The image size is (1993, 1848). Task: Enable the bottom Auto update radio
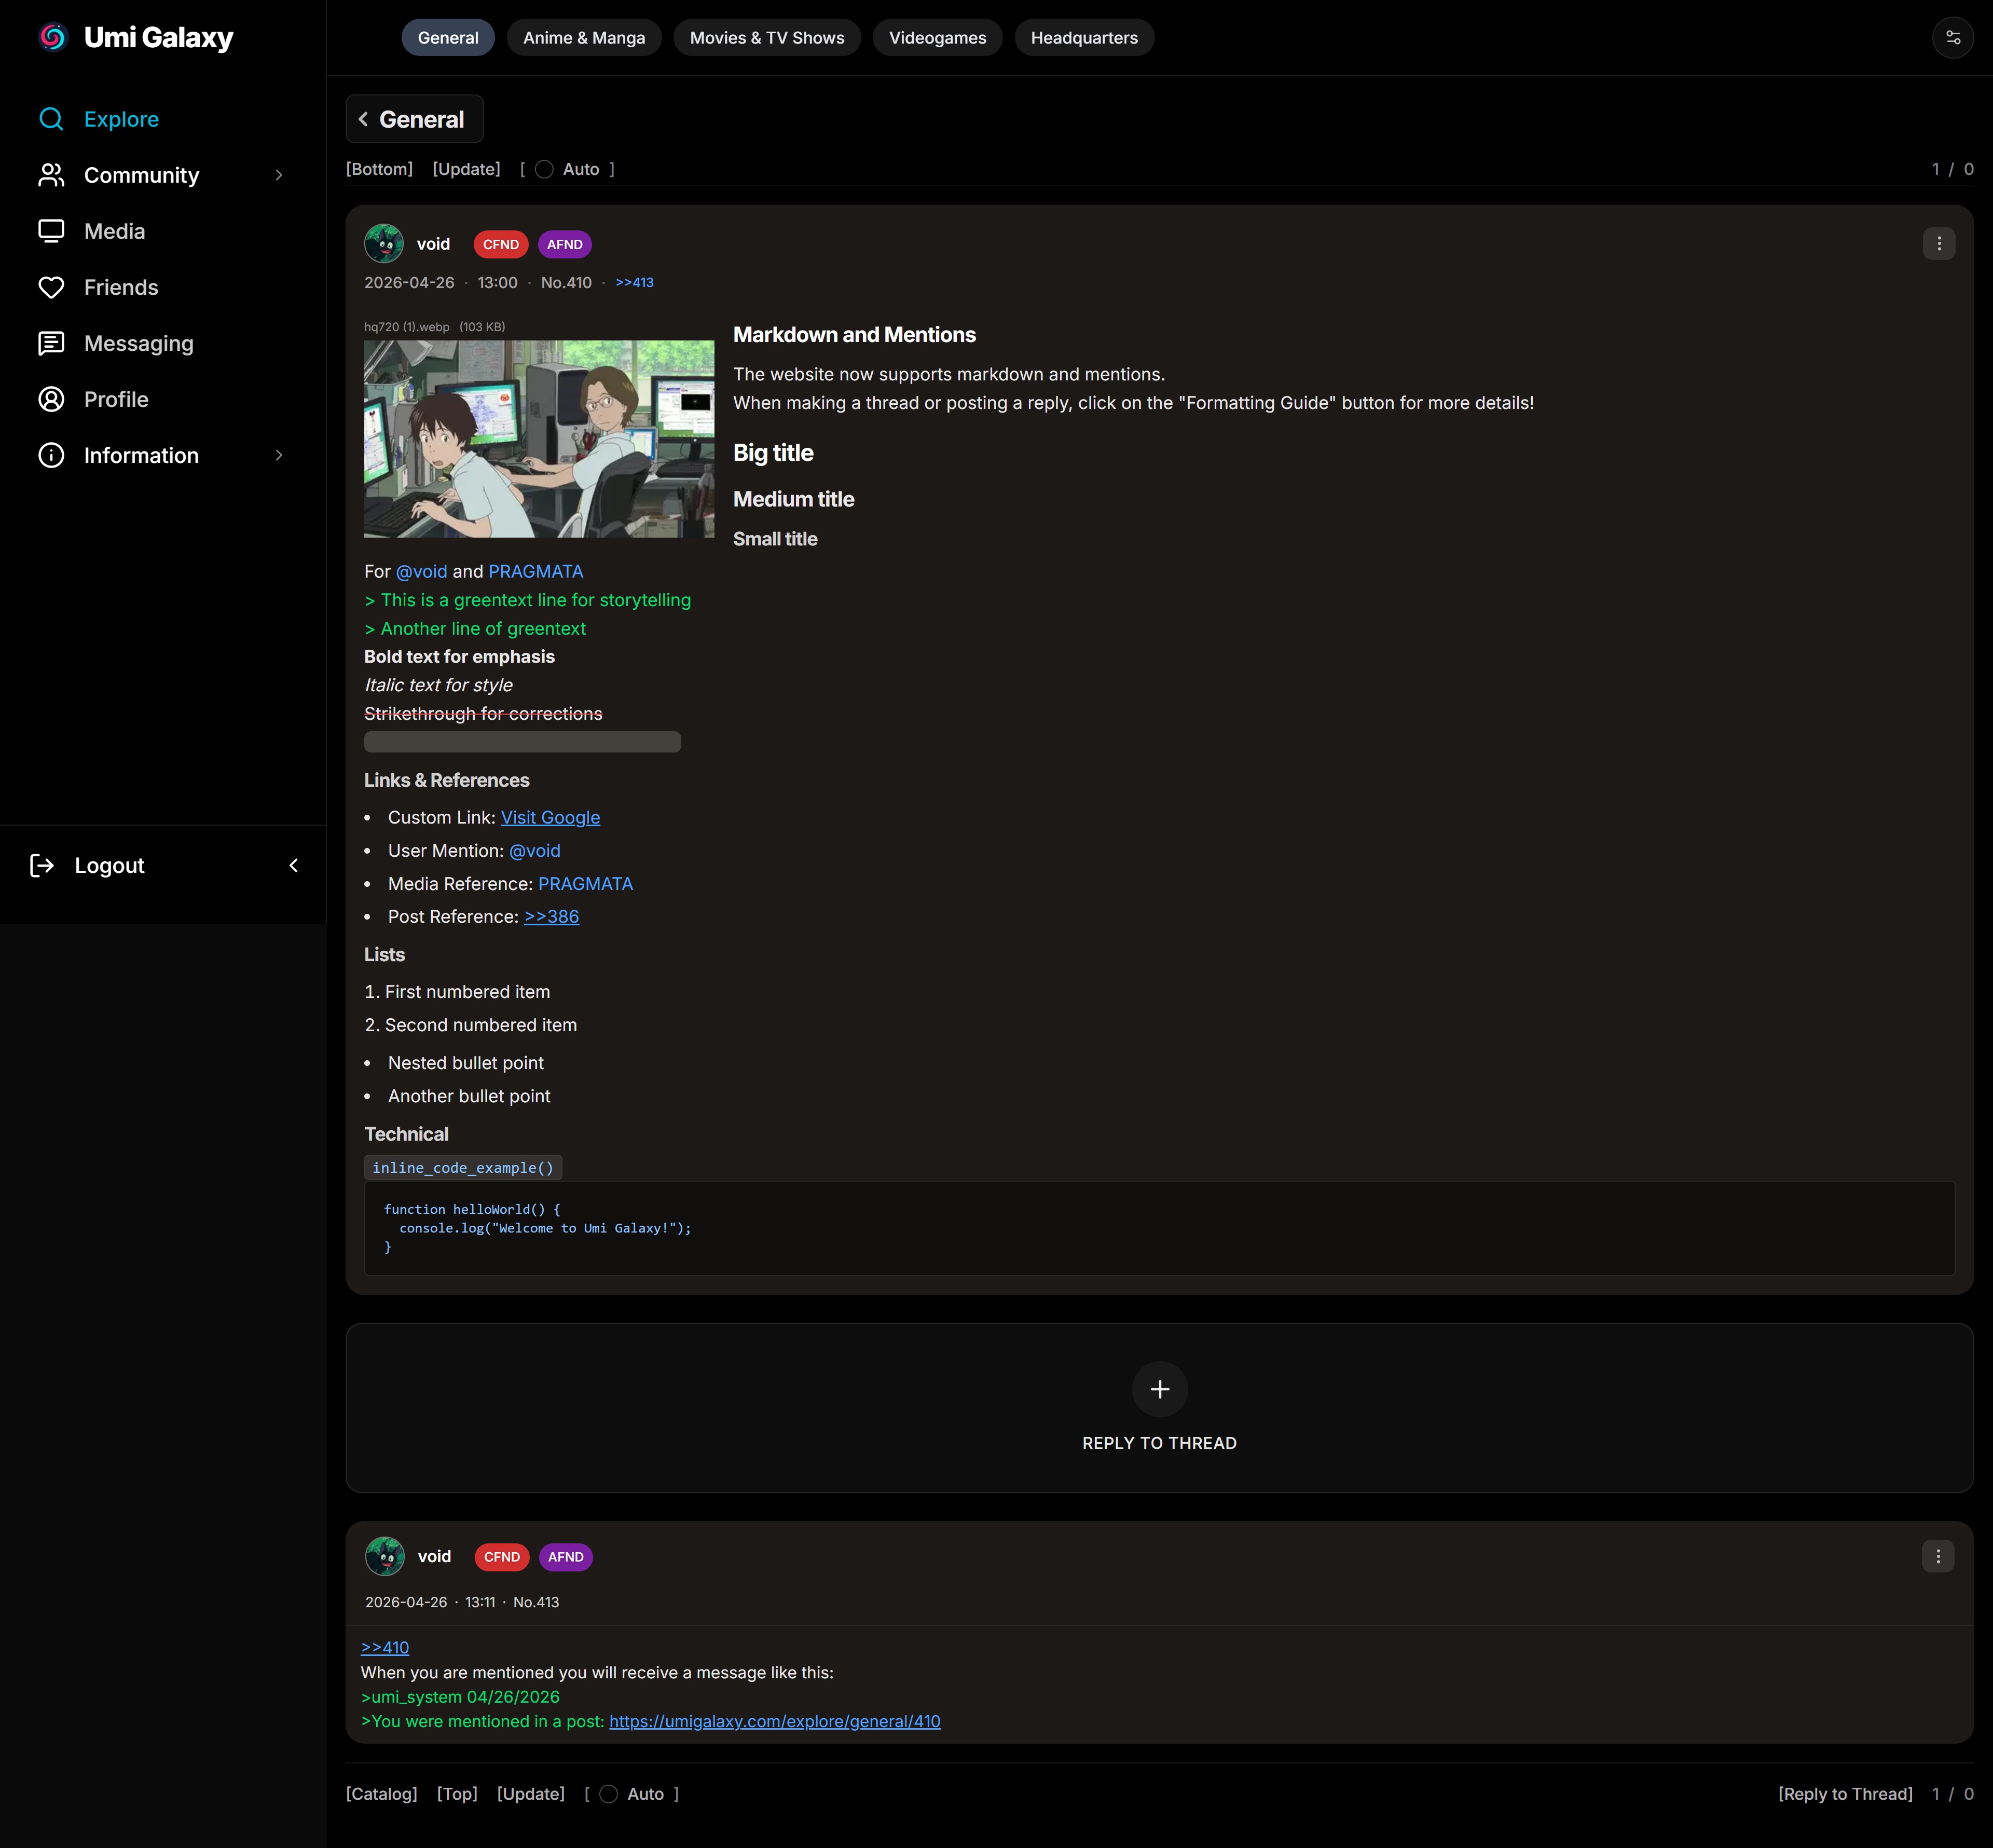click(608, 1794)
